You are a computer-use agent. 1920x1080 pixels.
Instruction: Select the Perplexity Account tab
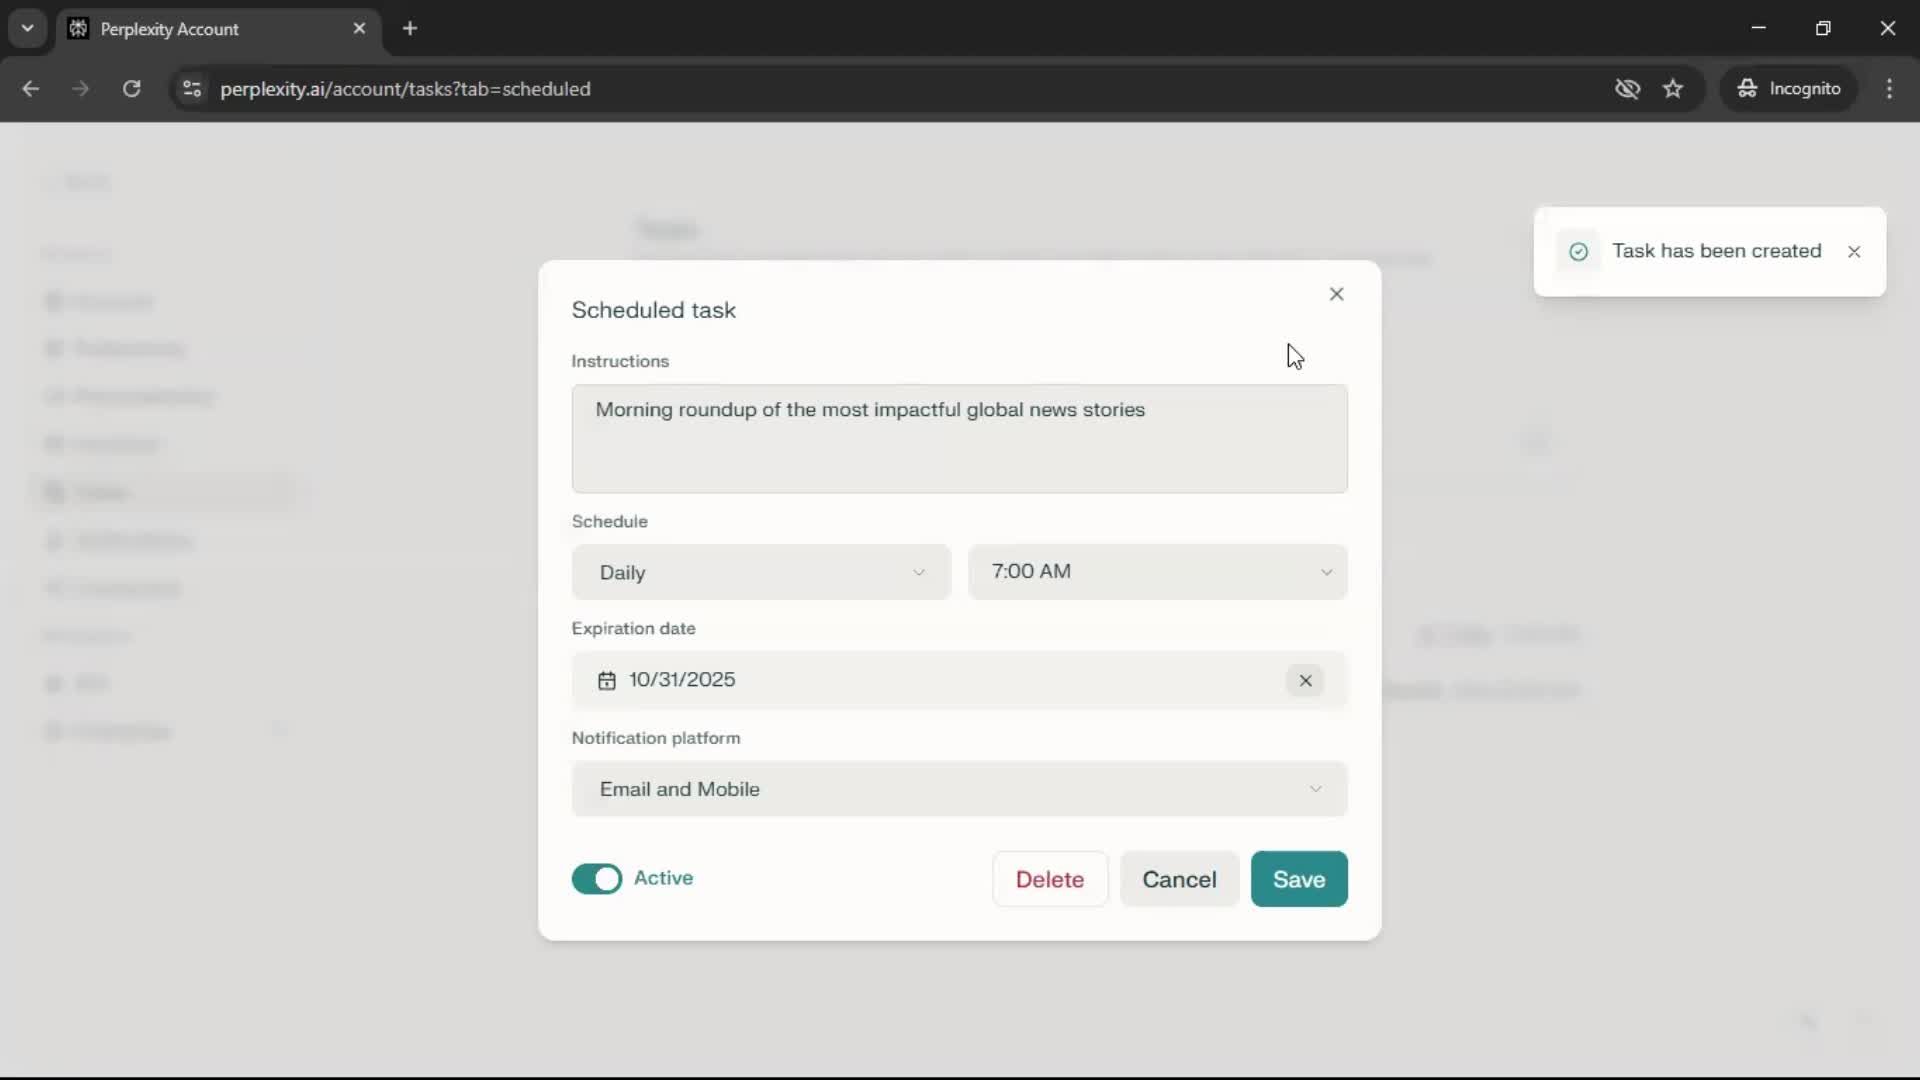click(170, 29)
